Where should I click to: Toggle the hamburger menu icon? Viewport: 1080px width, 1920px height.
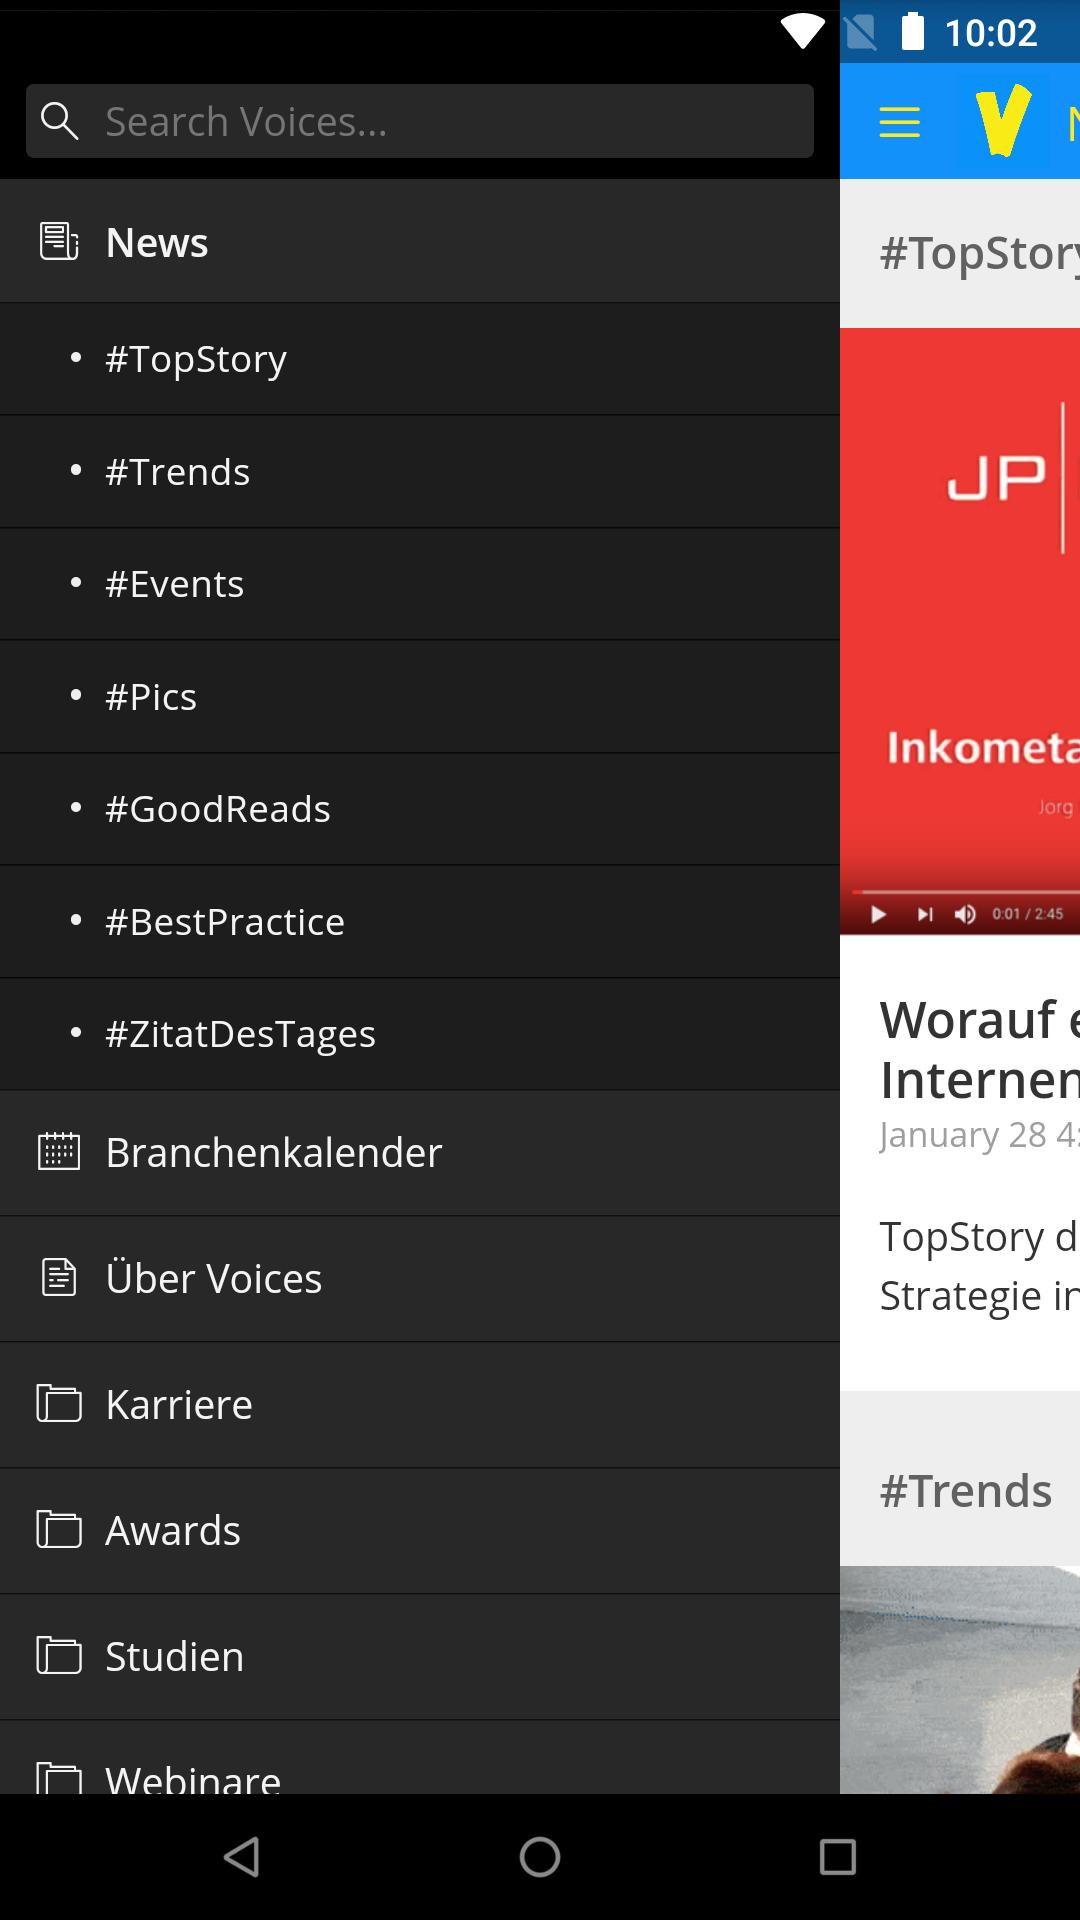(899, 123)
